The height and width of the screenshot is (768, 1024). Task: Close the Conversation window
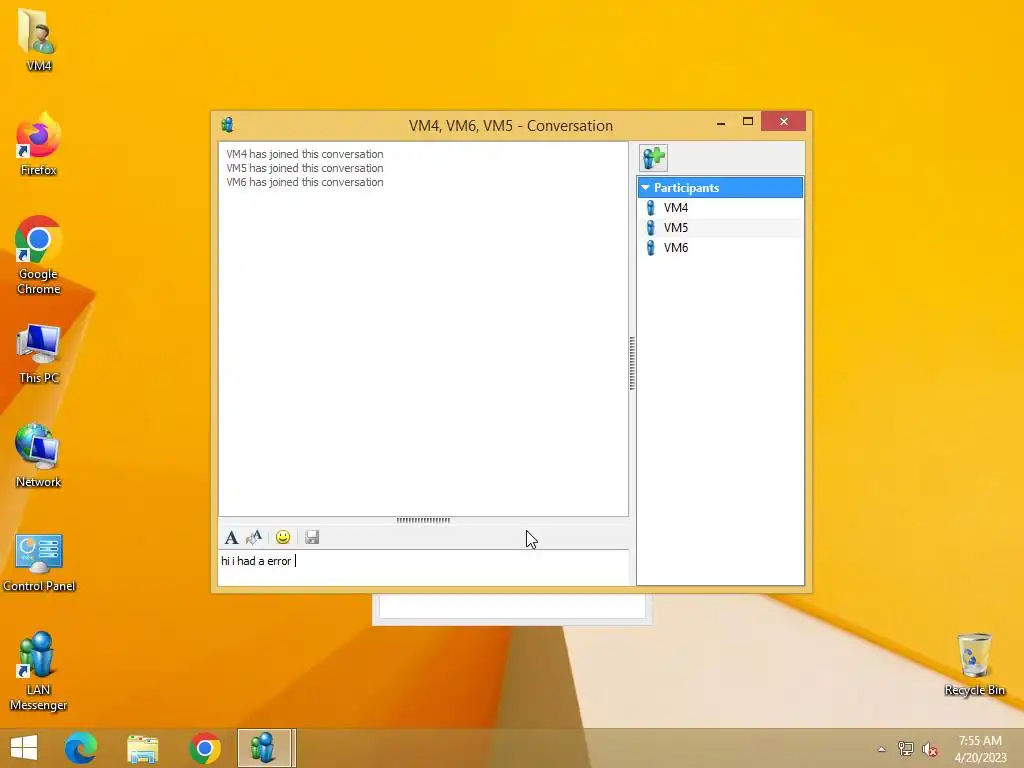pos(784,122)
